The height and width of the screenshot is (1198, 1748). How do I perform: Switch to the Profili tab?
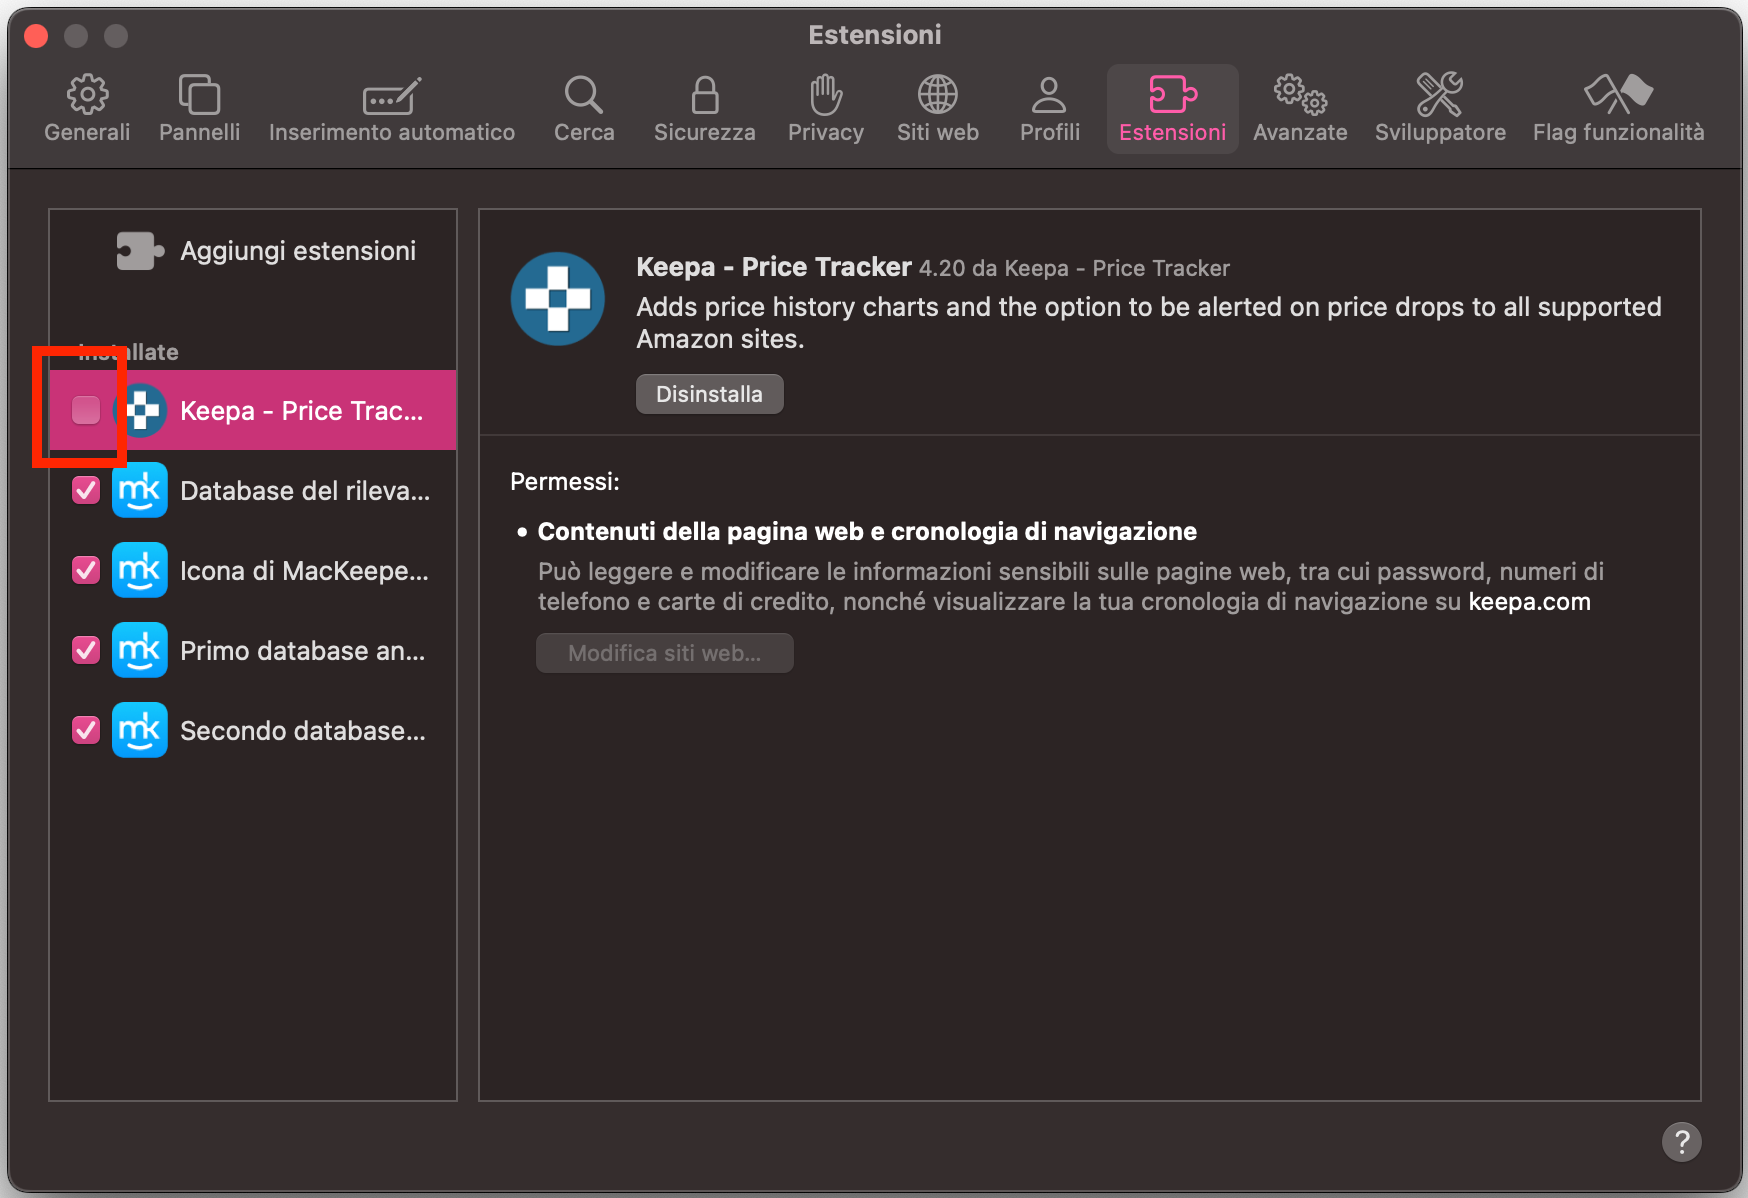click(x=1050, y=108)
